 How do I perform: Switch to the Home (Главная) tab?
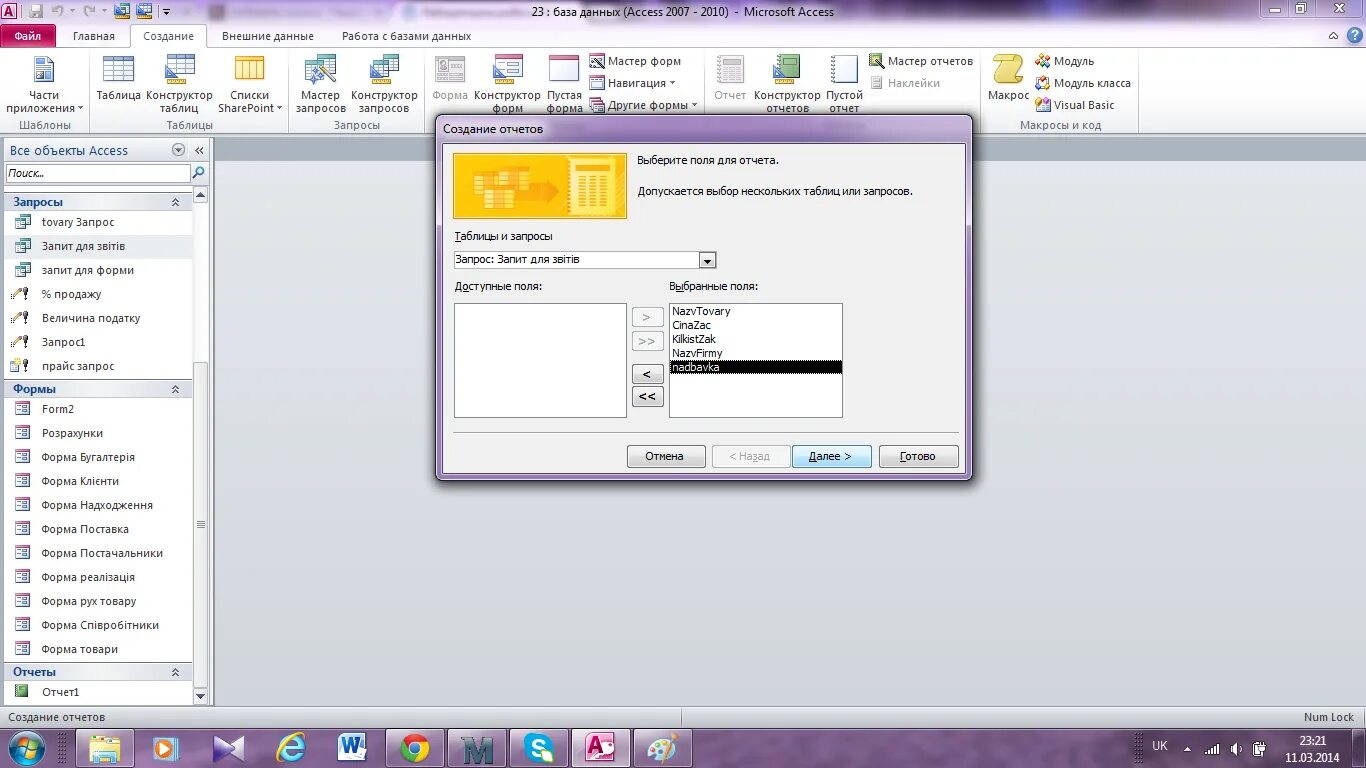click(x=94, y=36)
